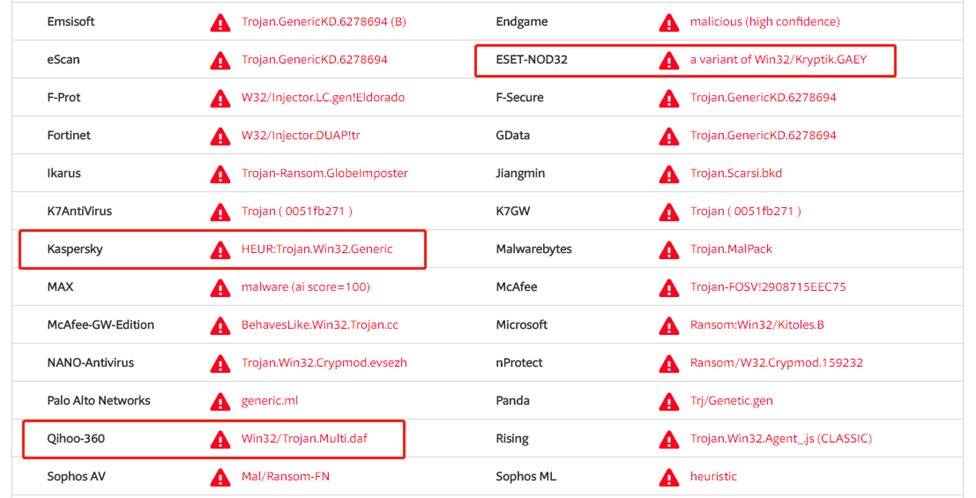Click the Trojan-Ransom.GlobeImposter result
Screen dimensions: 976x498
(324, 173)
